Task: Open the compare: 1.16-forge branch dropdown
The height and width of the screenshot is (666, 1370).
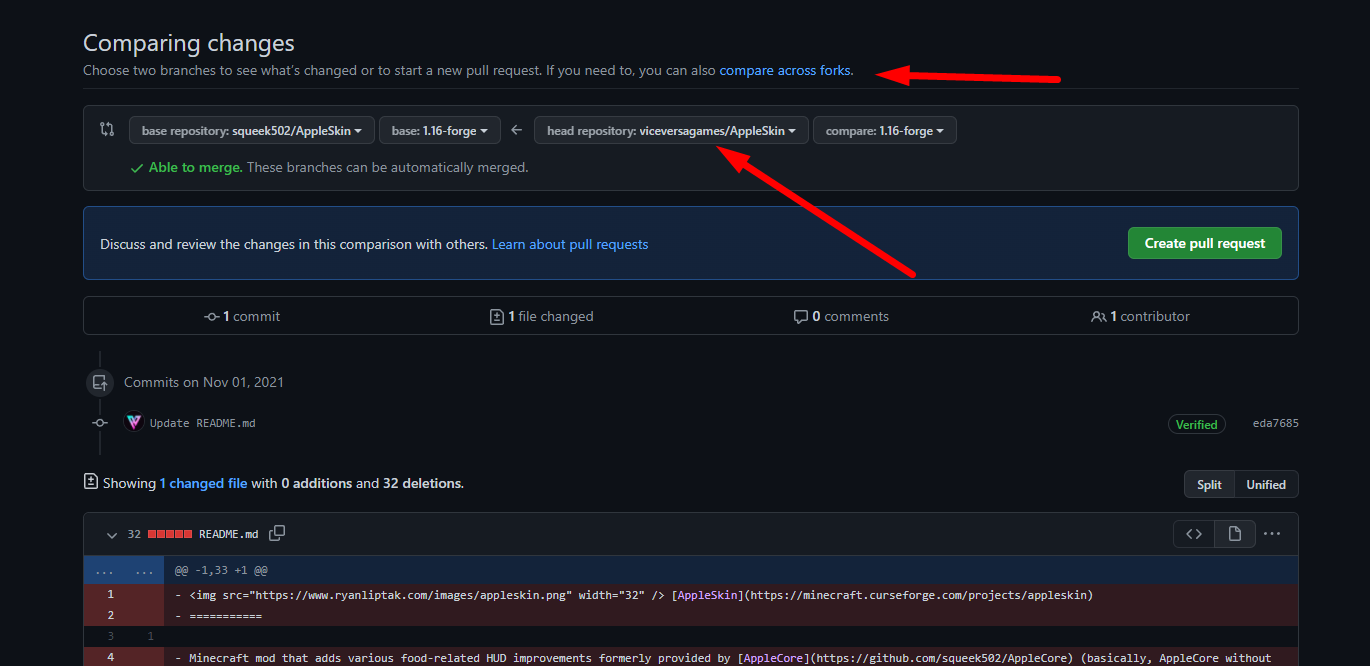Action: coord(884,129)
